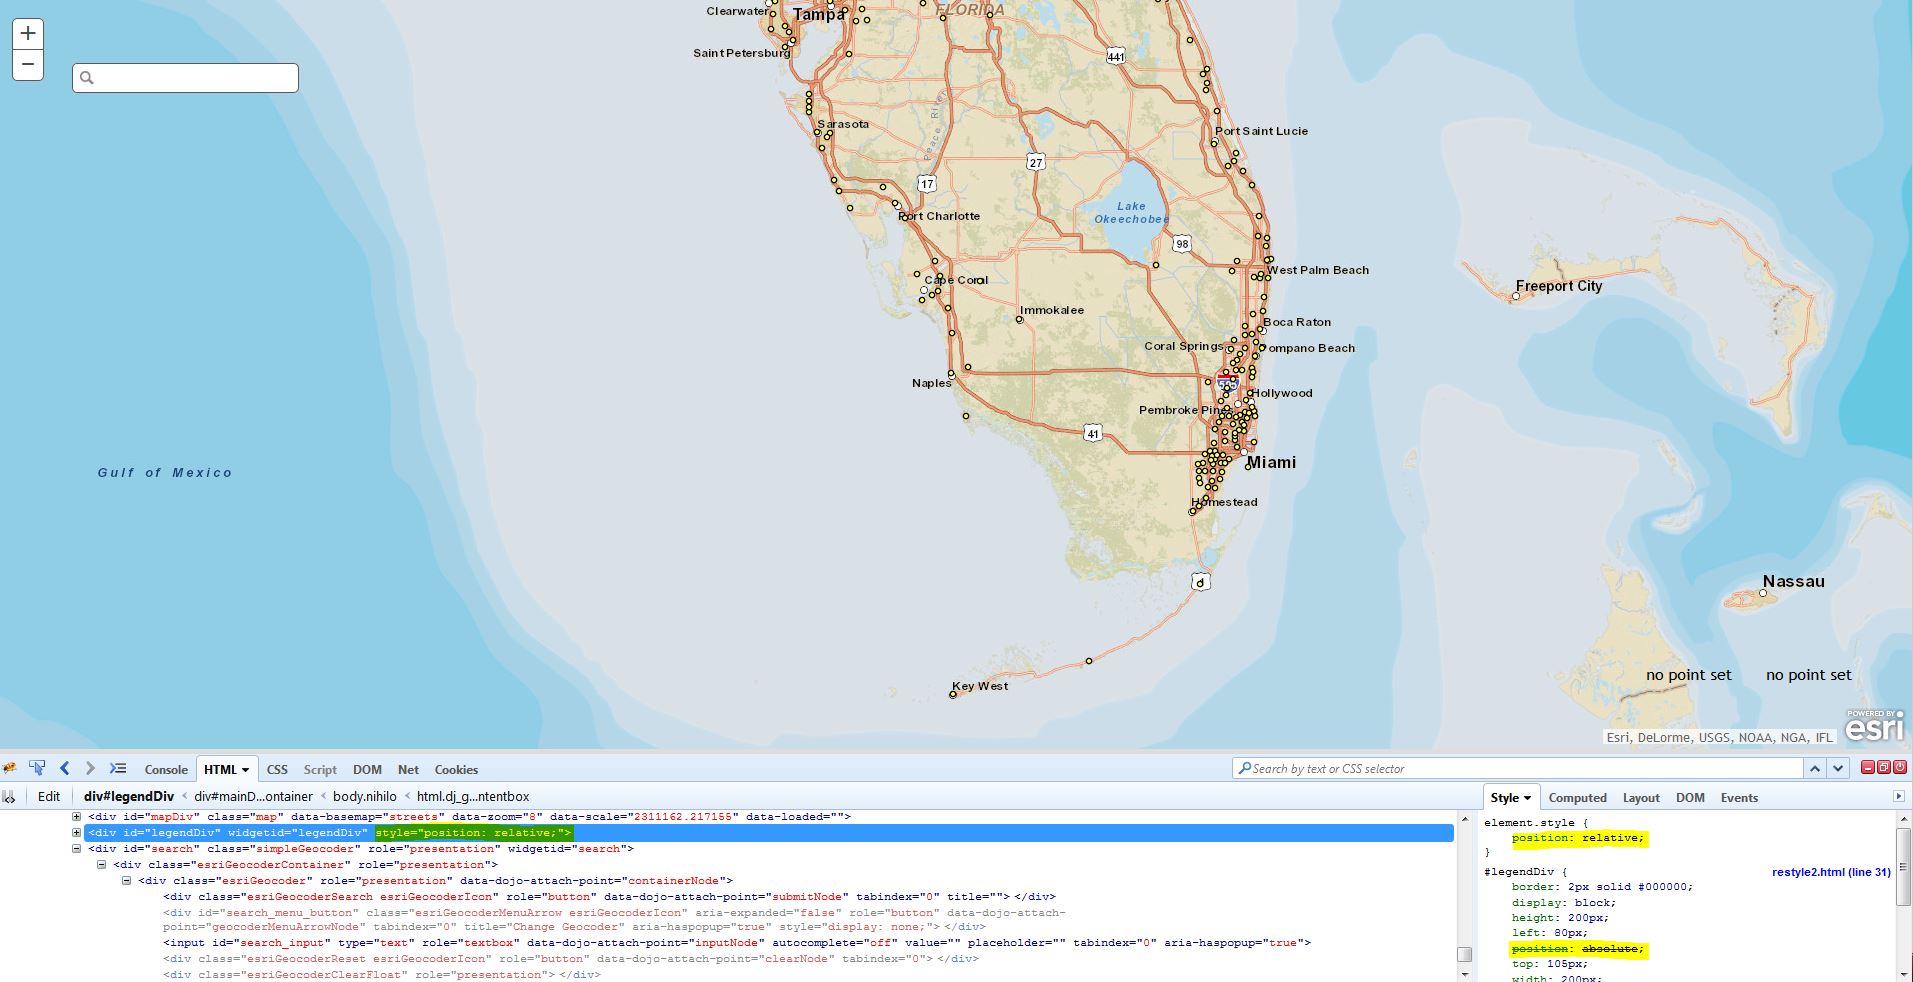Collapse the div class="esriGeocoder" node

tap(127, 881)
